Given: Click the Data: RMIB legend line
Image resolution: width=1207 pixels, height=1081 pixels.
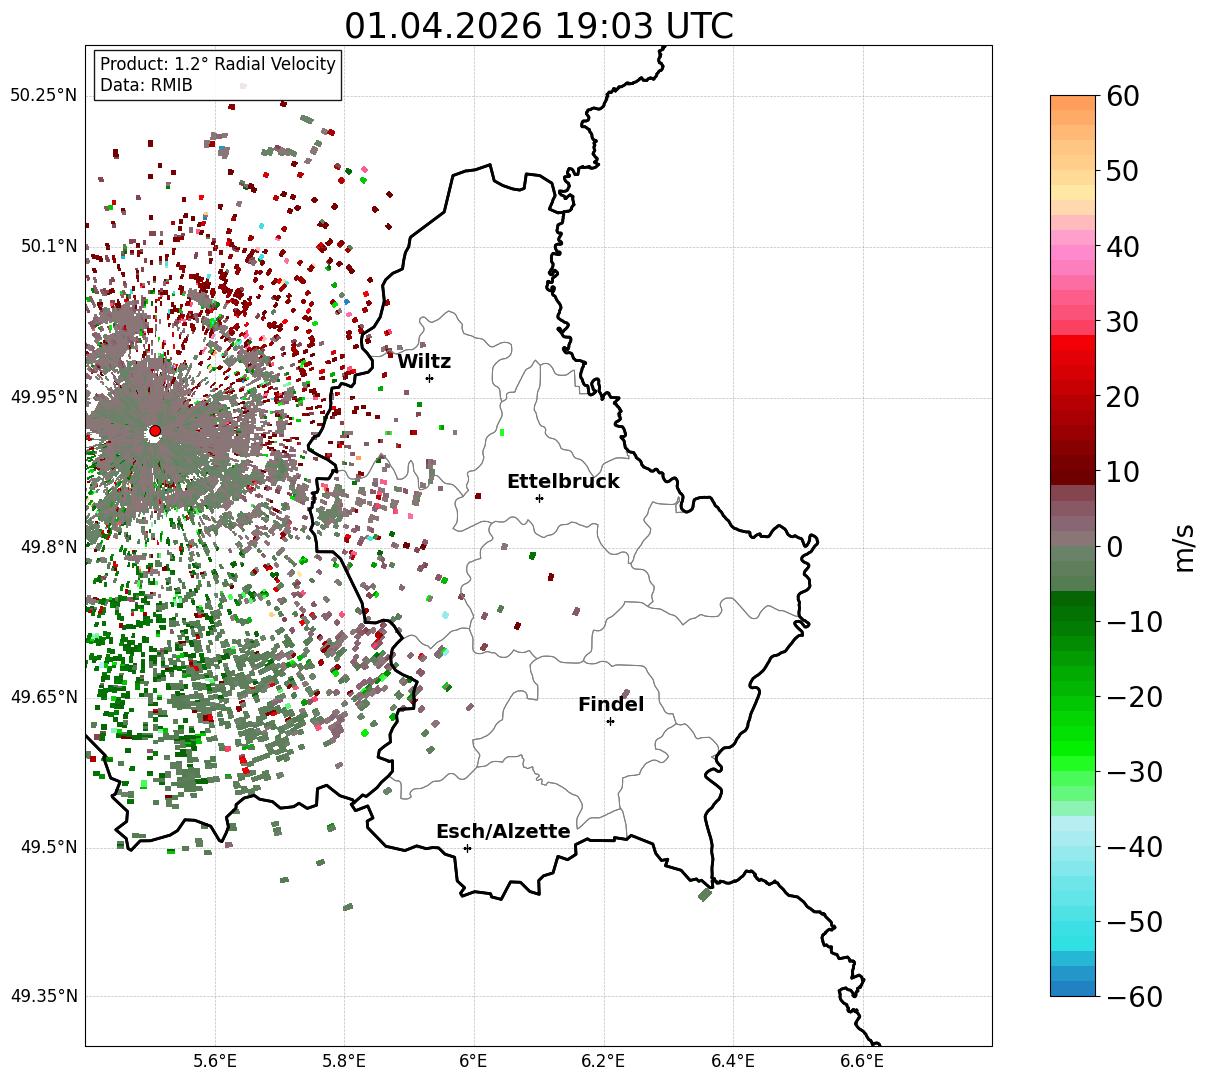Looking at the screenshot, I should tap(146, 86).
